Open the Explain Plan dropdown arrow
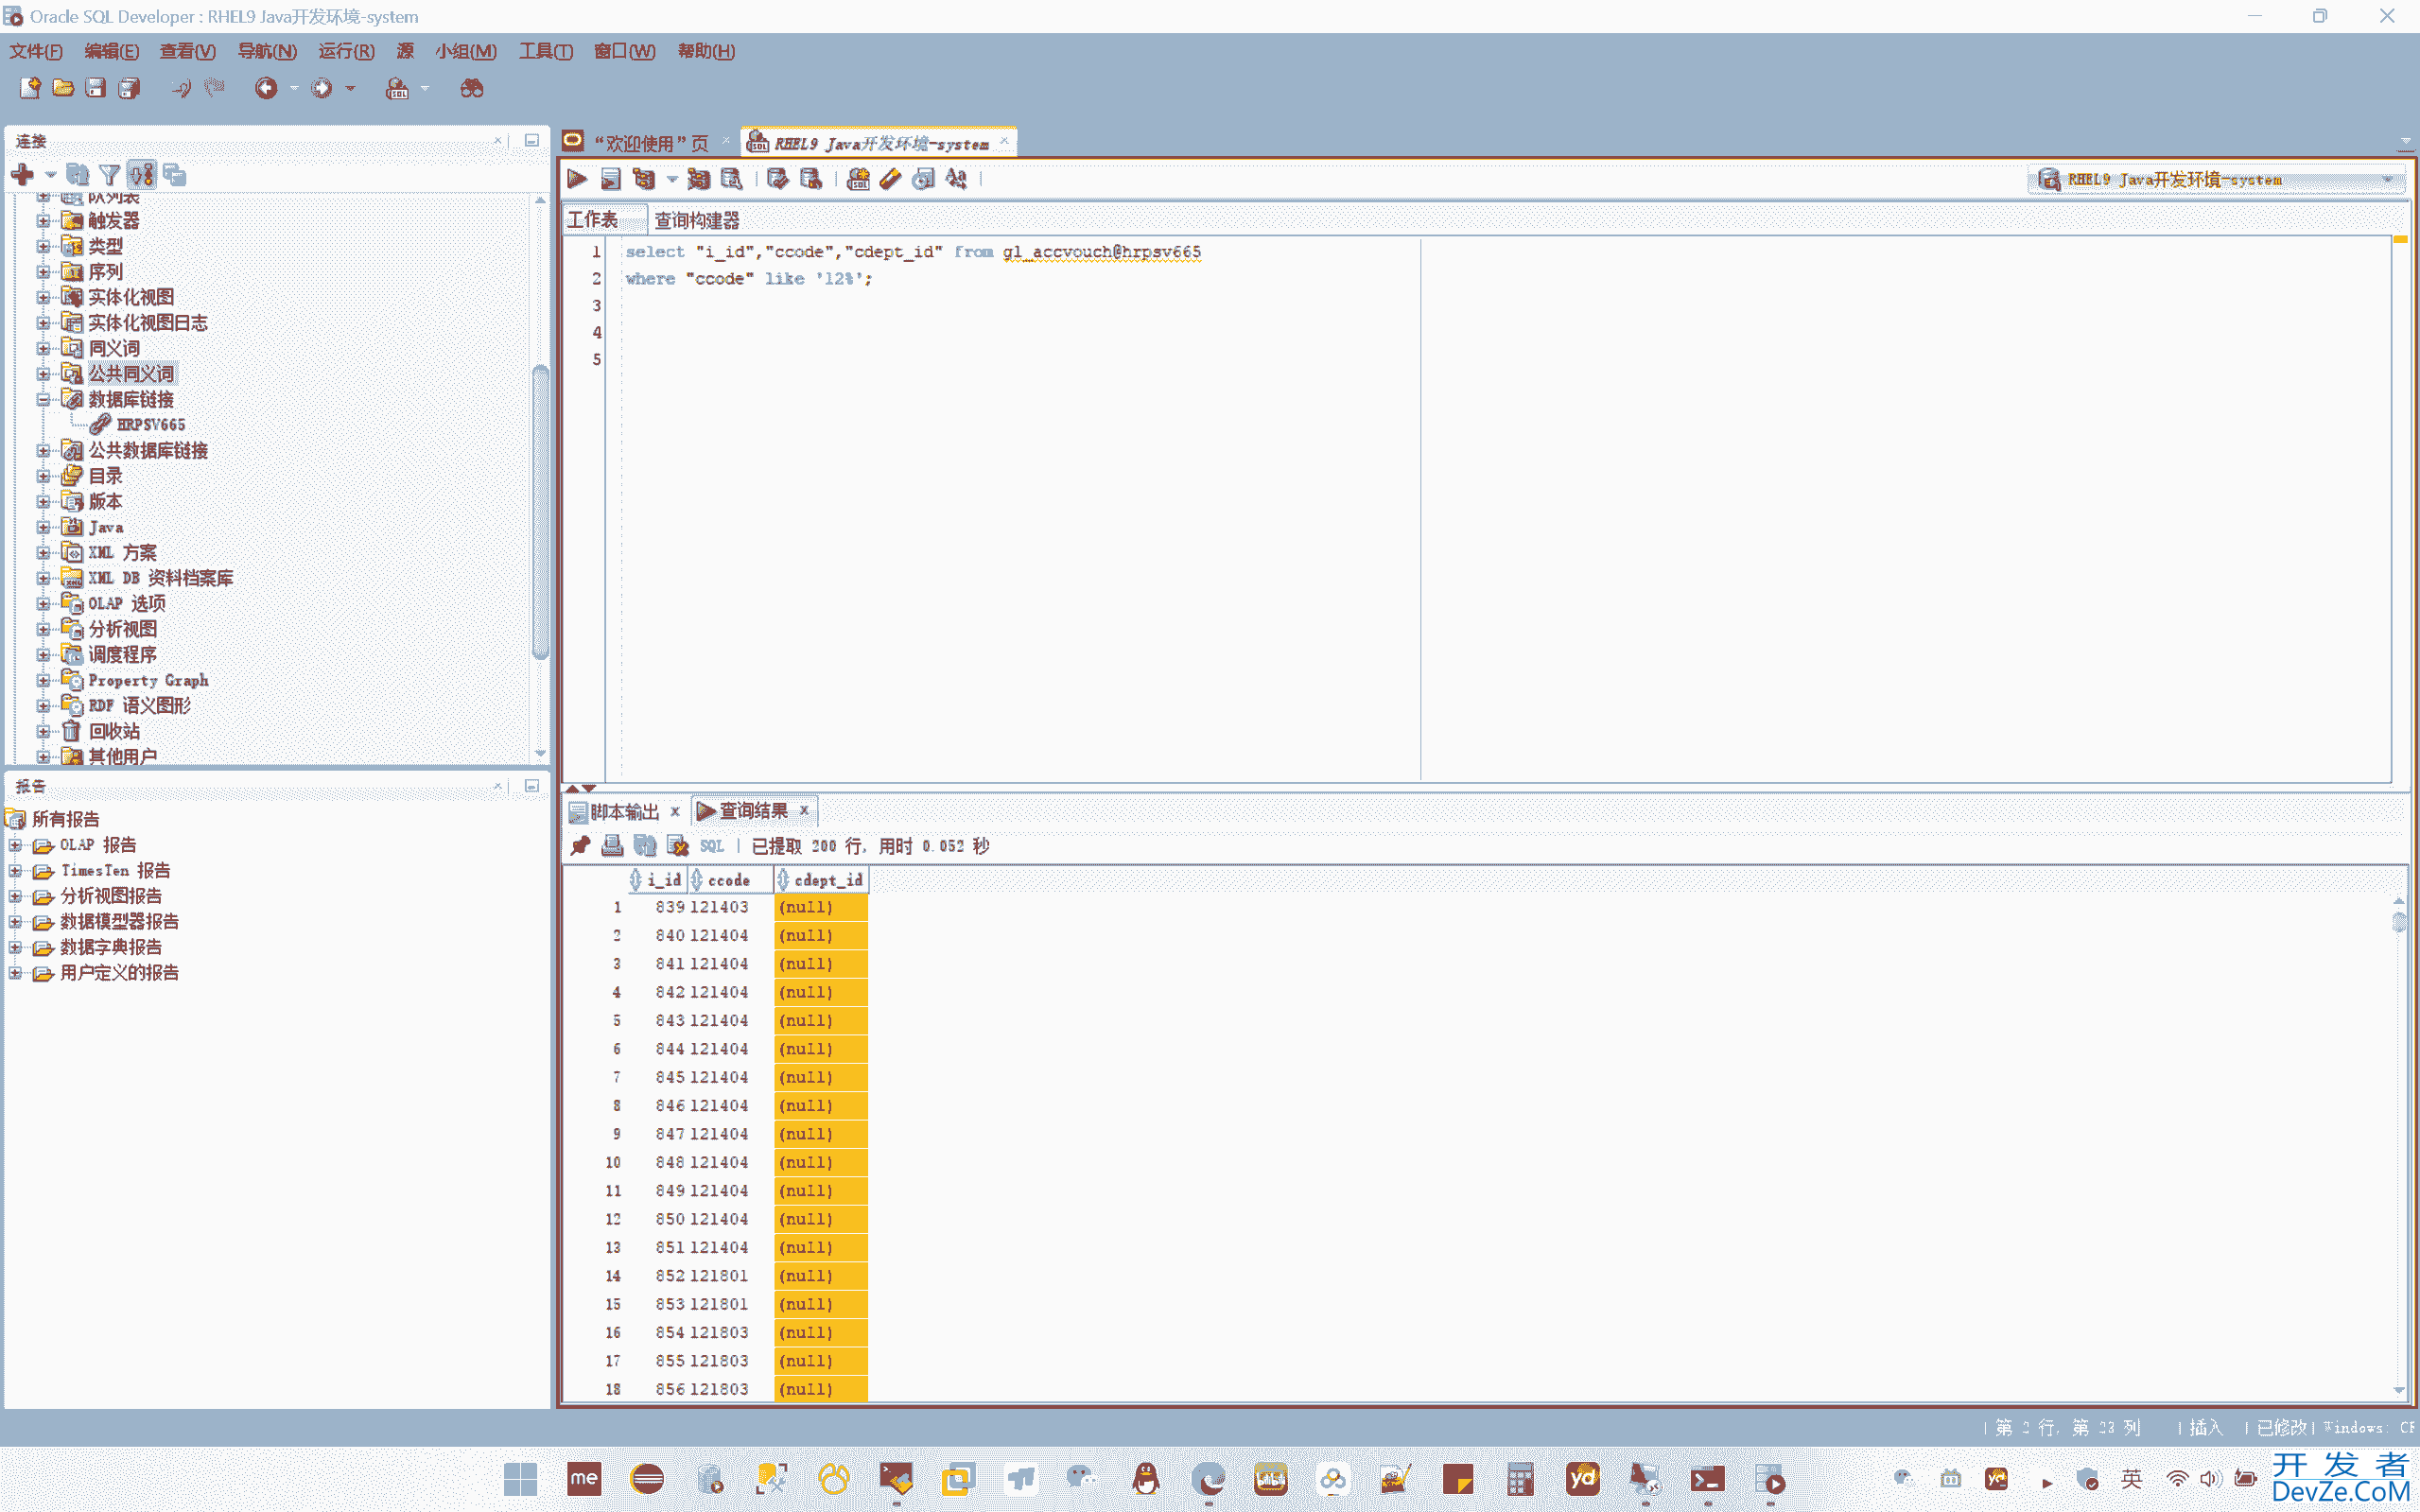The image size is (2420, 1512). coord(672,180)
